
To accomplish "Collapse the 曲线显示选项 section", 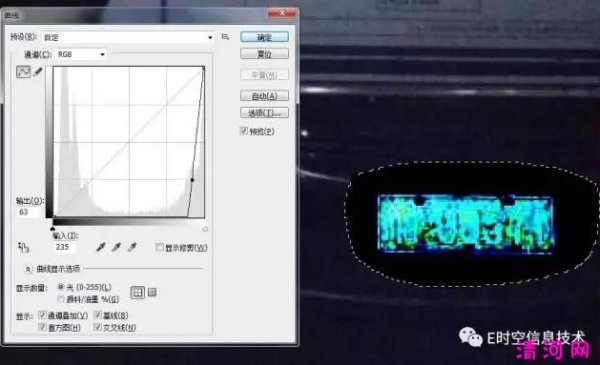I will [x=28, y=269].
